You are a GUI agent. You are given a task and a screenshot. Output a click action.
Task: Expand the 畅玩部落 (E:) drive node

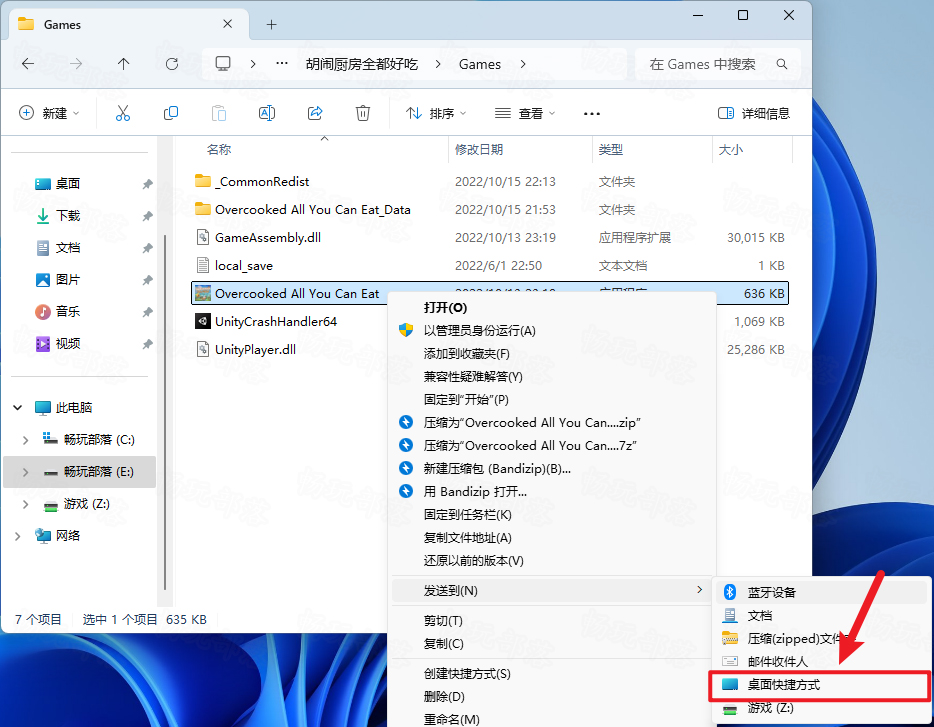[25, 472]
